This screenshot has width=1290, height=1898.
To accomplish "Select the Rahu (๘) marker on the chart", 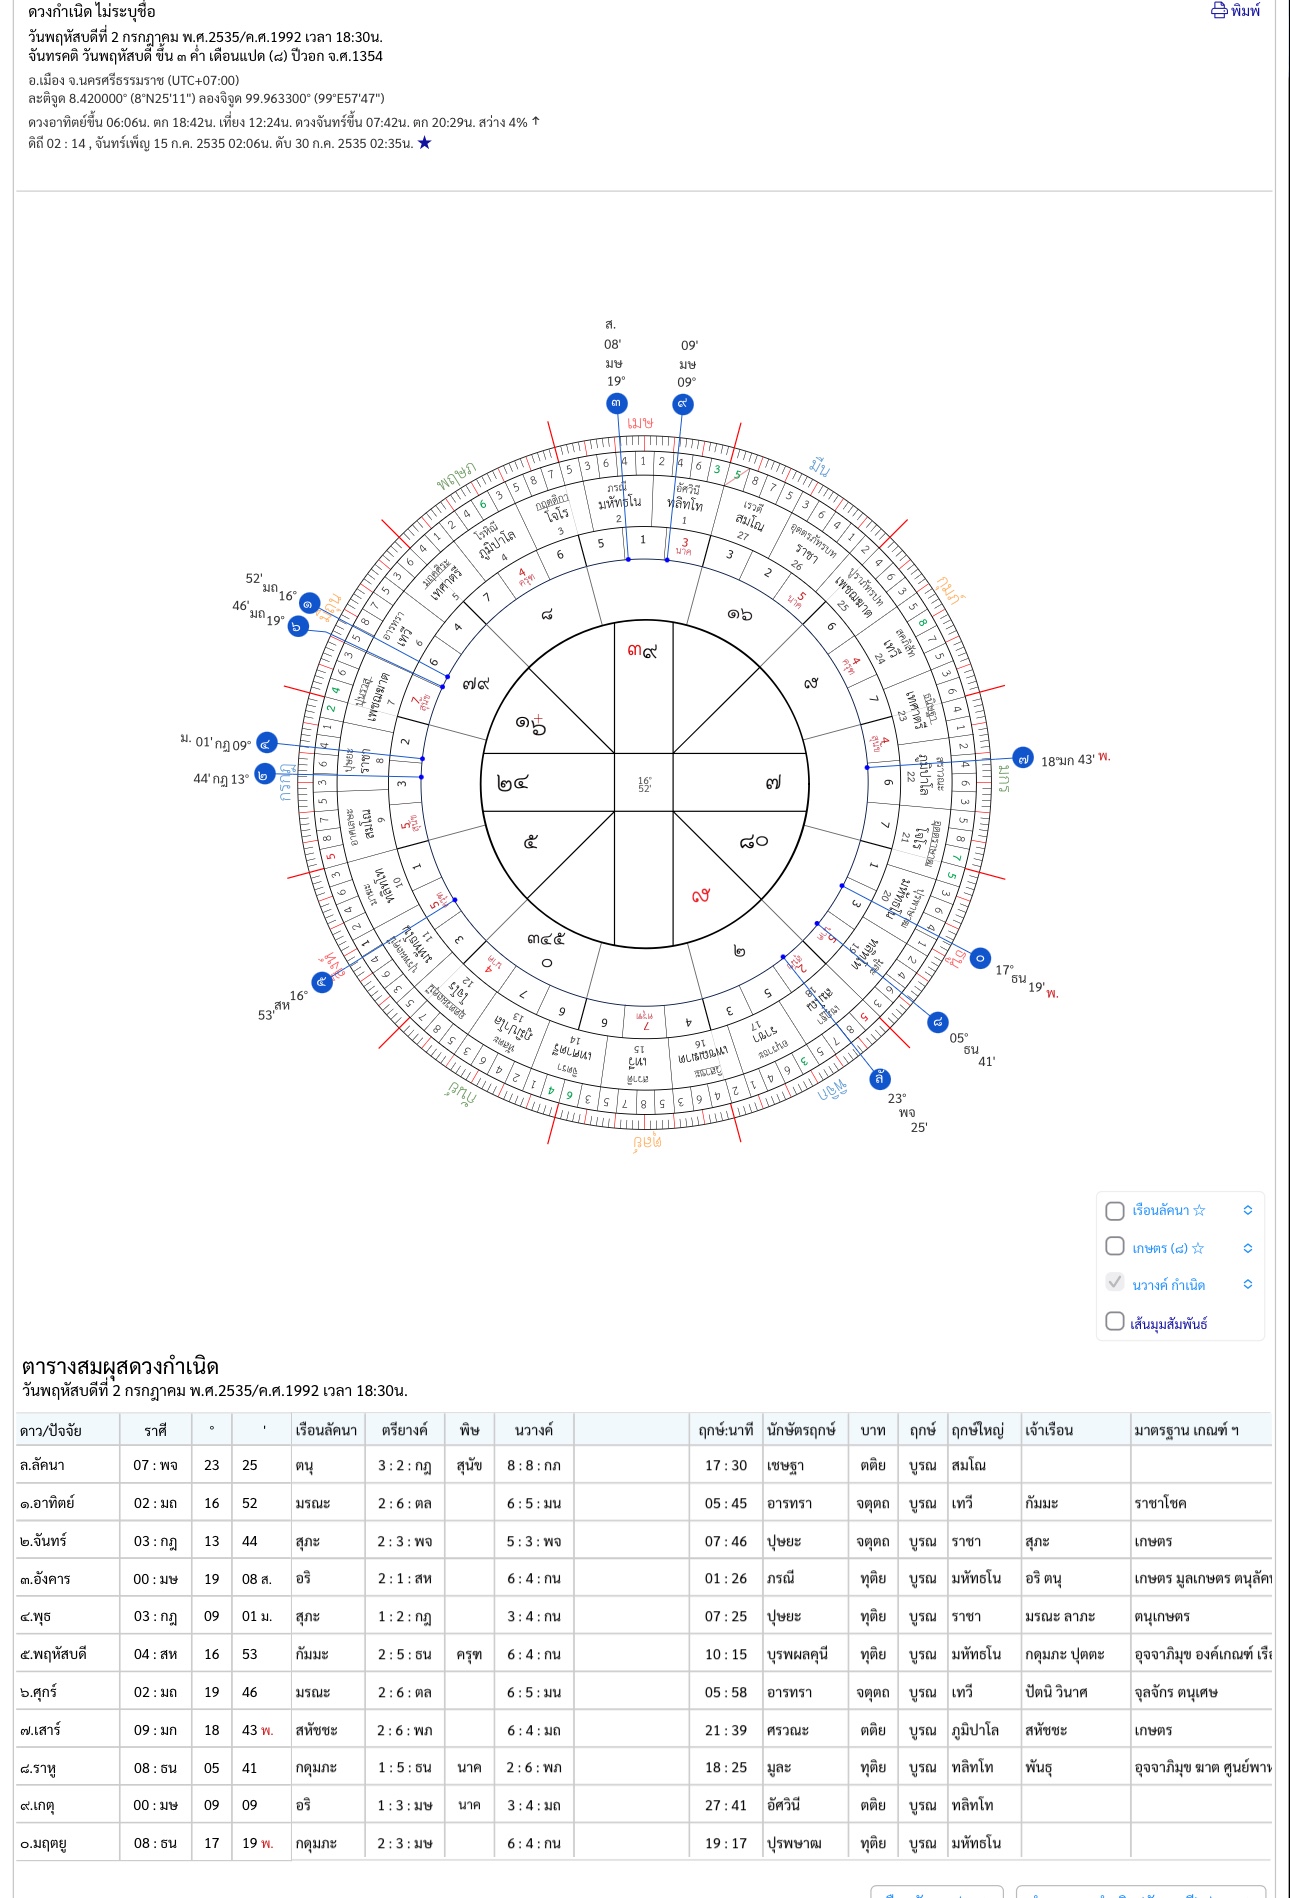I will 937,1022.
